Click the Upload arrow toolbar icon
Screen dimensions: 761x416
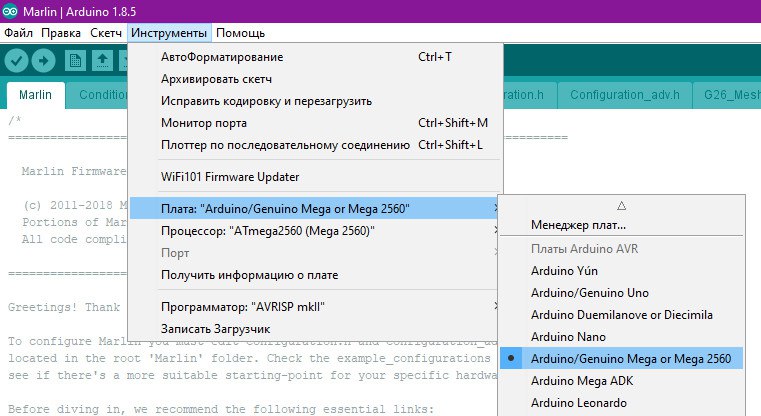click(43, 61)
